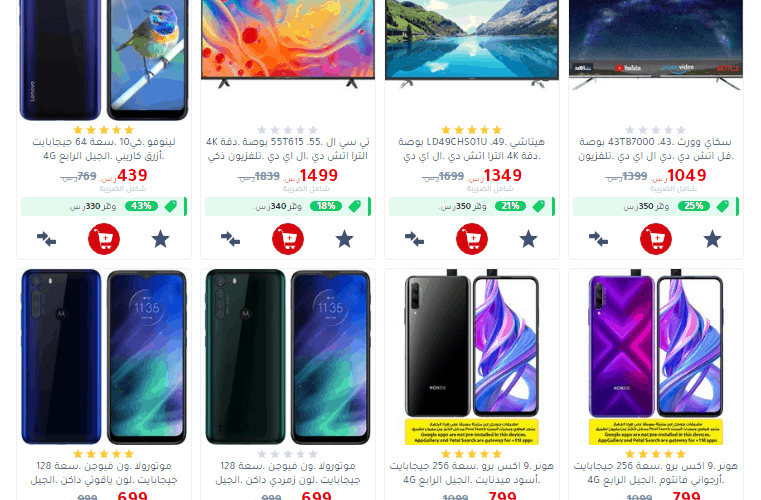The height and width of the screenshot is (500, 761).
Task: Open Motorola One Fusion emerald green image
Action: coord(288,357)
